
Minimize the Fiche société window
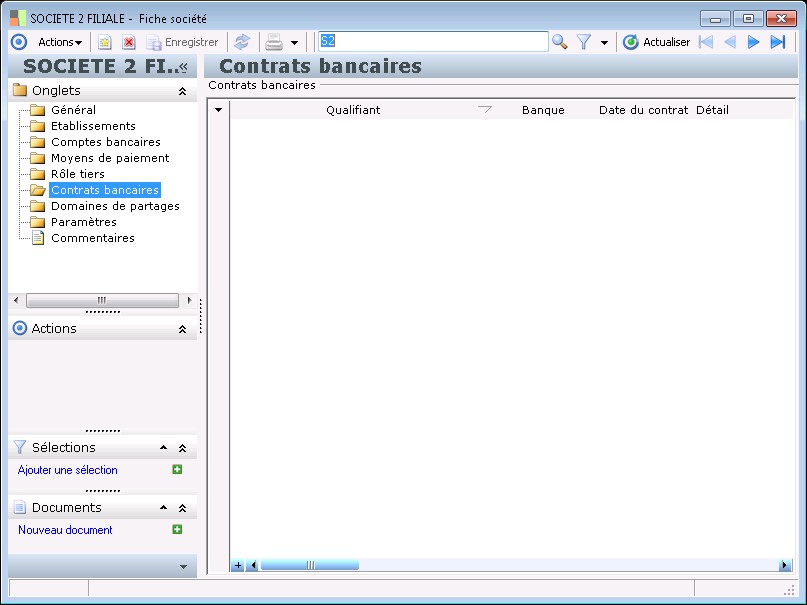pos(715,19)
